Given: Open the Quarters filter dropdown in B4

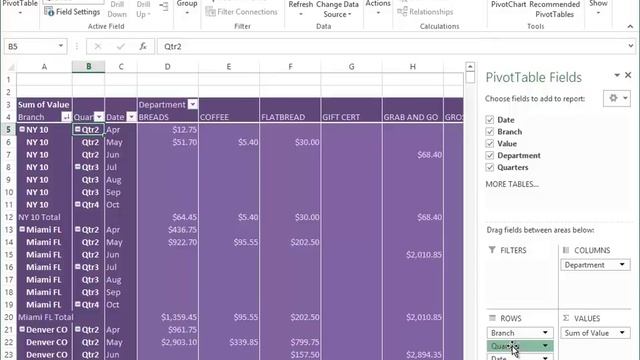Looking at the screenshot, I should click(99, 117).
